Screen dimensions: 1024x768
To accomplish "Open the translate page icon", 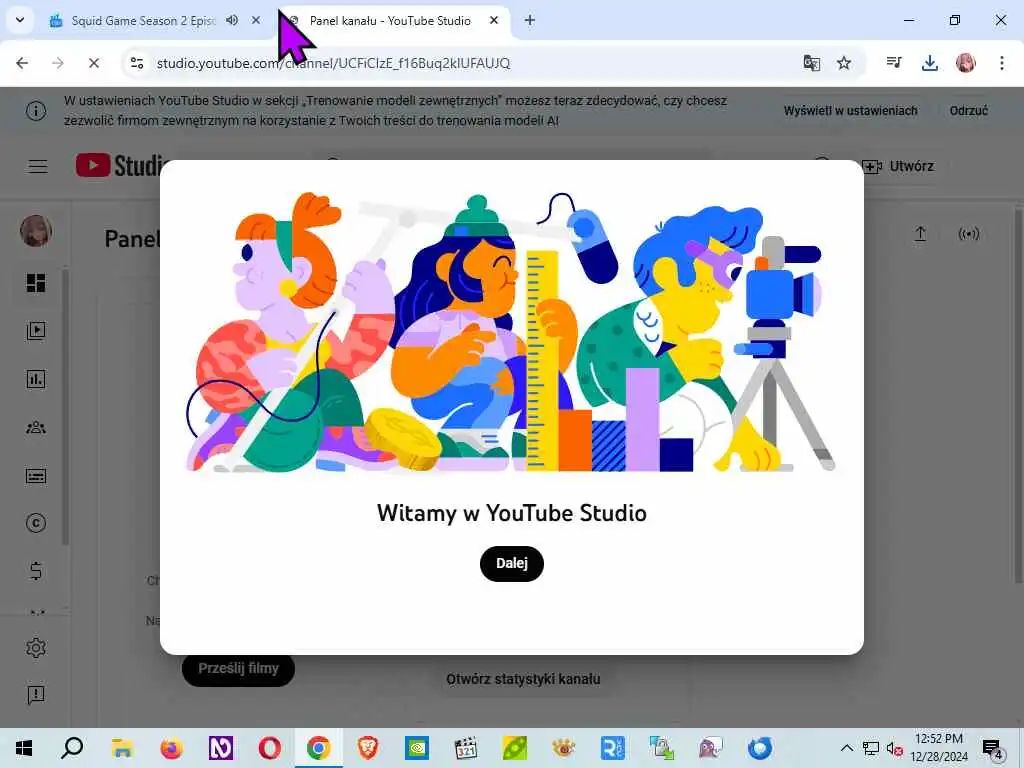I will click(x=812, y=63).
